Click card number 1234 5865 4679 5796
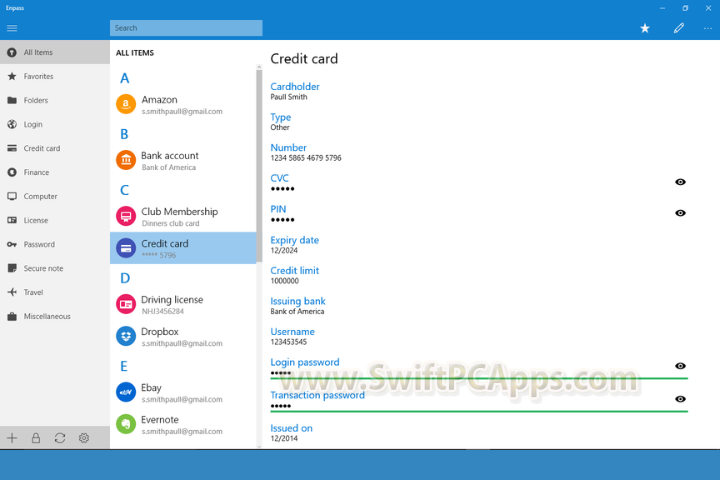Screen dimensions: 720x480 coord(306,158)
